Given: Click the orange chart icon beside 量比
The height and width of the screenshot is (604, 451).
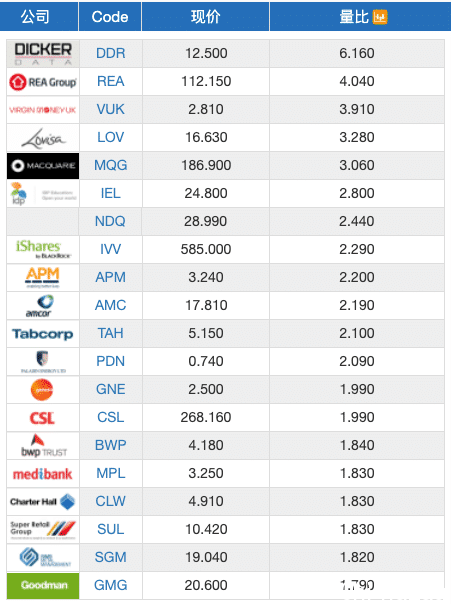Looking at the screenshot, I should [x=379, y=17].
